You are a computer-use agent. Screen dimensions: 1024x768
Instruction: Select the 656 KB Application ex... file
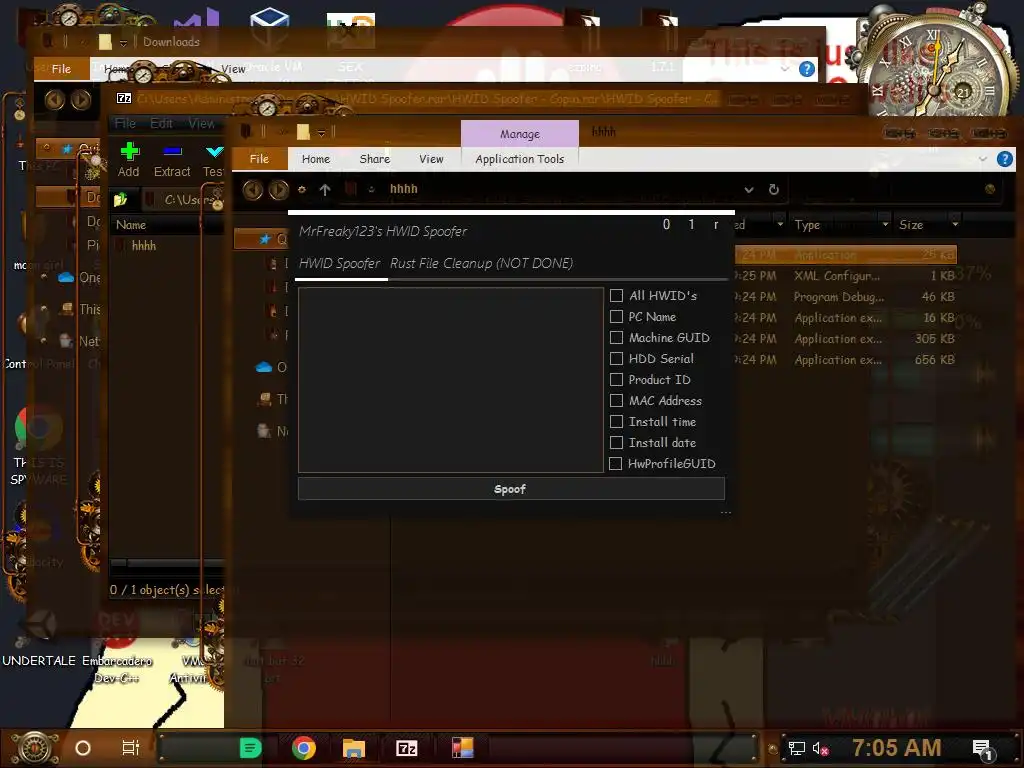(846, 360)
